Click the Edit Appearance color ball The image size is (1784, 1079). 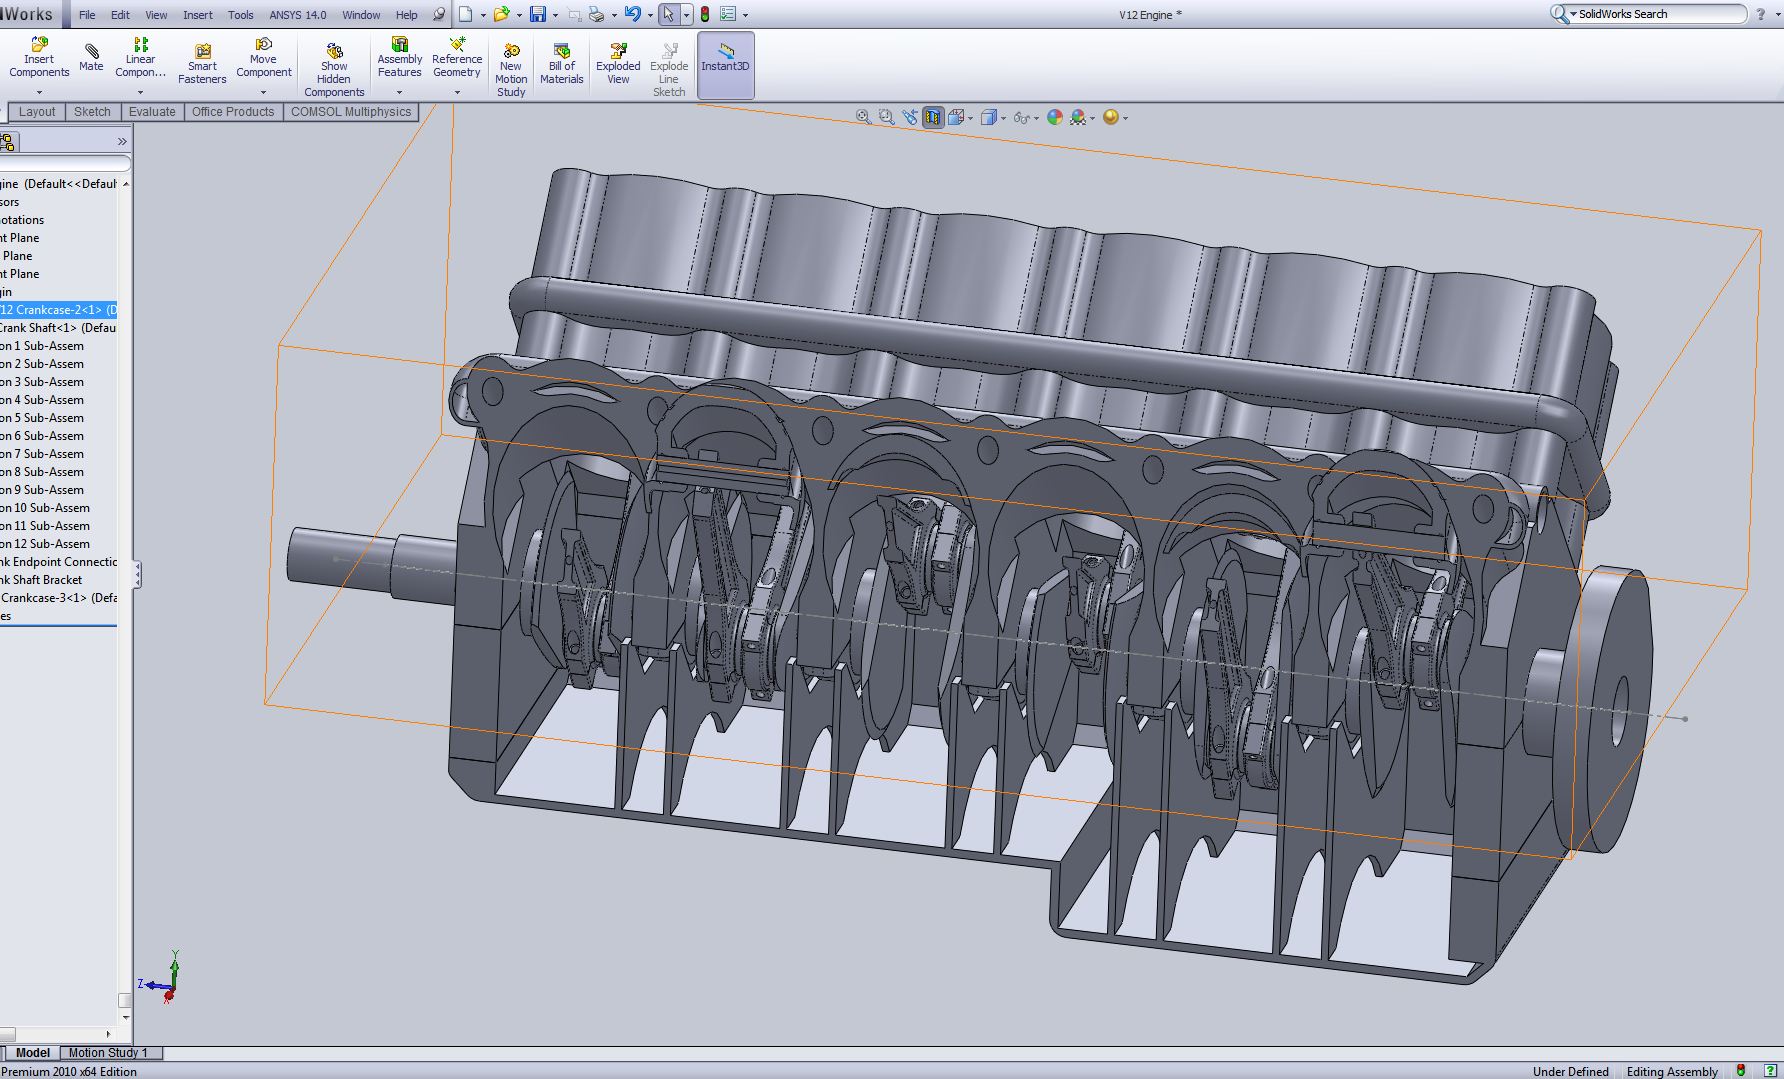click(x=1055, y=117)
